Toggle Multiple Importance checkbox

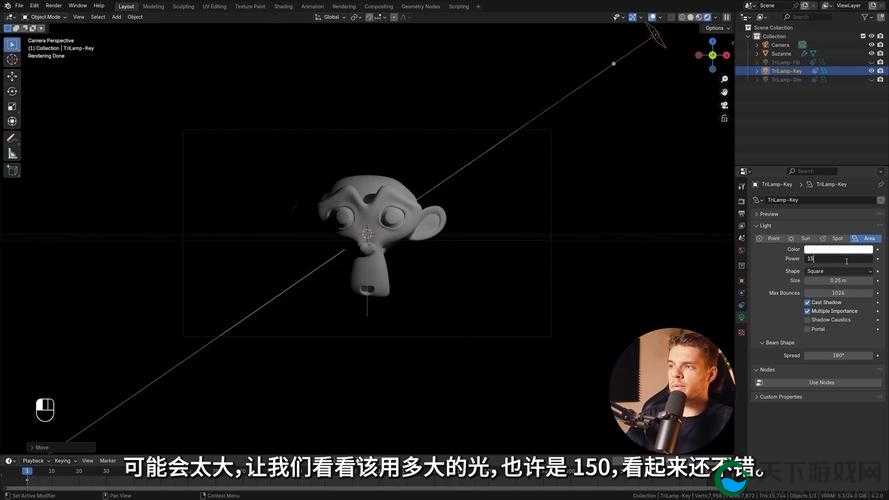point(807,311)
